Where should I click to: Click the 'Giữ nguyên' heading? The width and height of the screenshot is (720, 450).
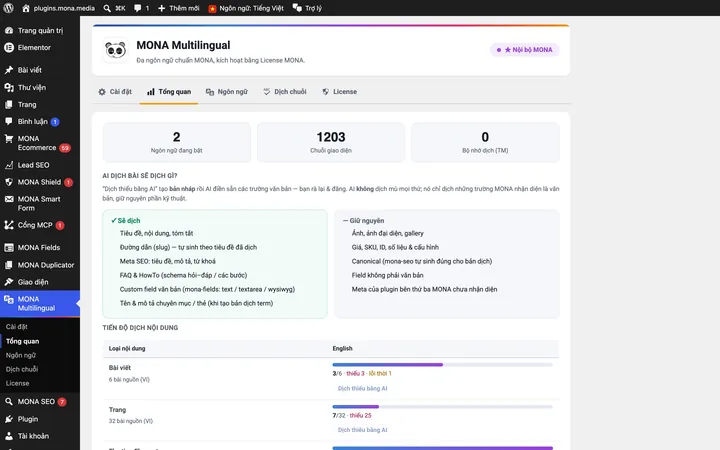click(x=363, y=221)
